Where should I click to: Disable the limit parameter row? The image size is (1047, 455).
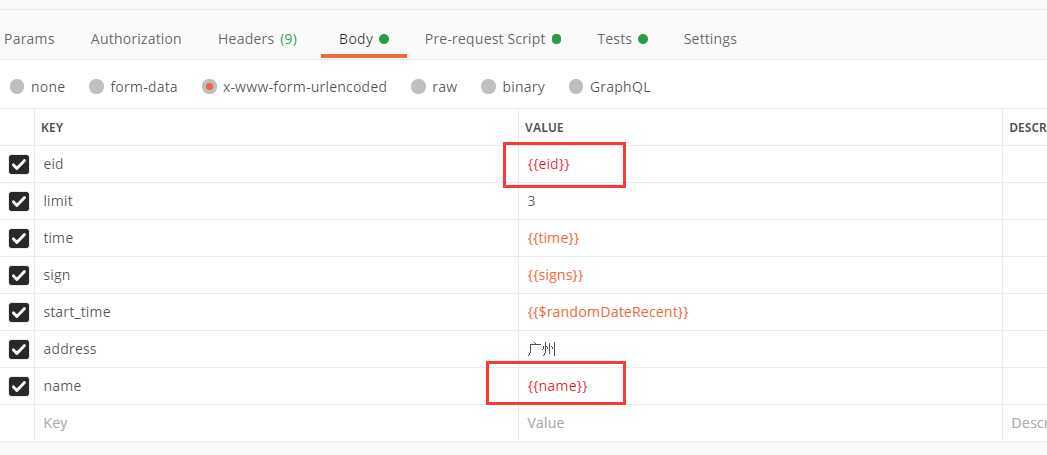pyautogui.click(x=19, y=201)
